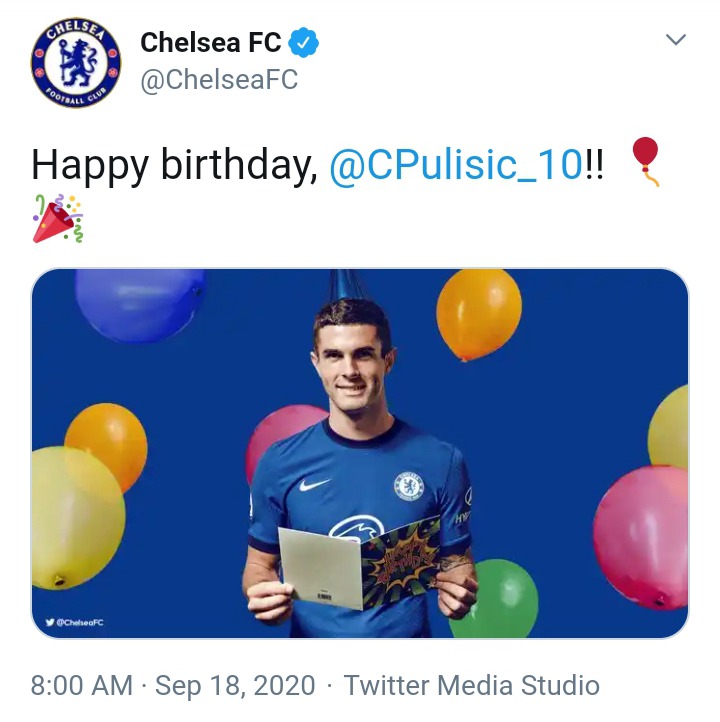Click the blue verified badge

304,42
